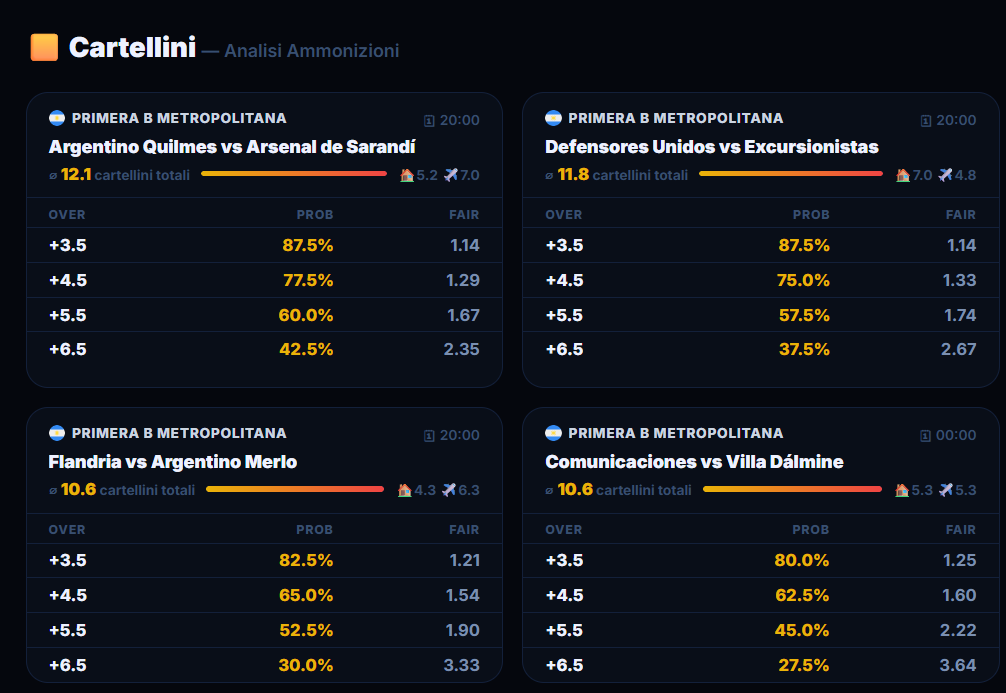Click Argentina flag on Comunicaciones card
This screenshot has height=693, width=1006.
[553, 433]
